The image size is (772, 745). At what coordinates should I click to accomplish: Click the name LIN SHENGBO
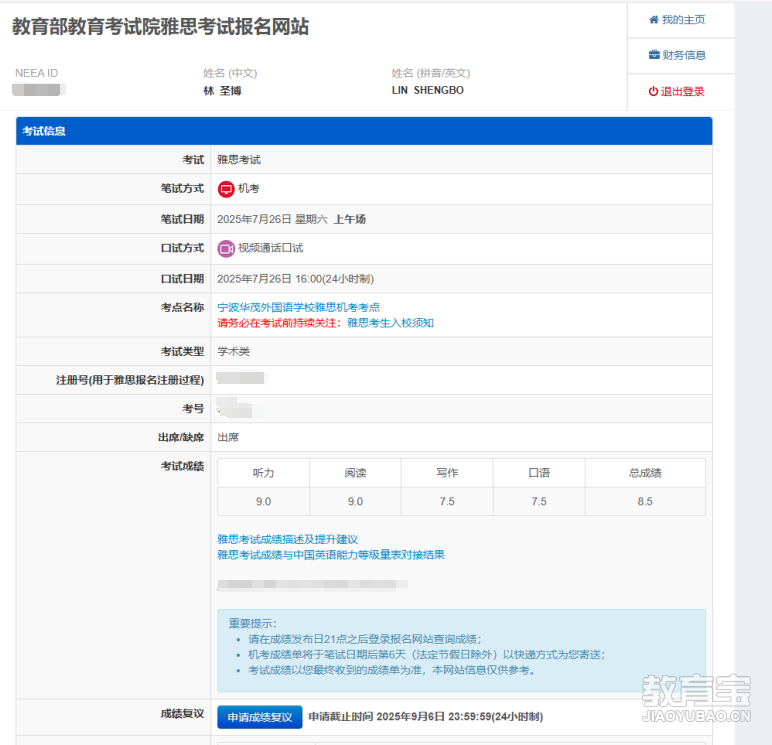pos(428,90)
